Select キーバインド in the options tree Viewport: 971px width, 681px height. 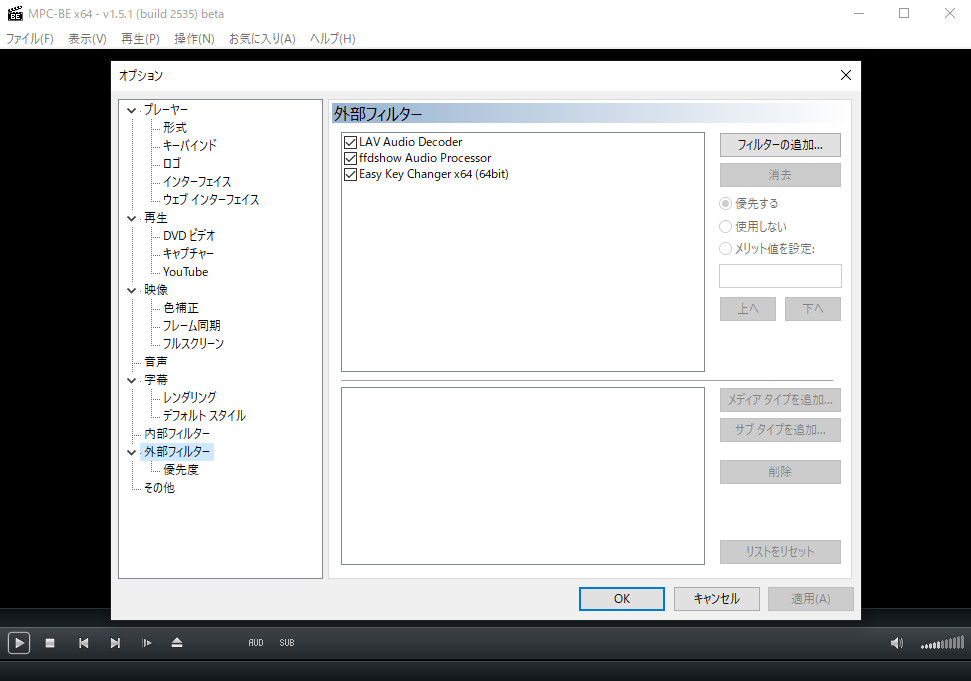tap(189, 145)
